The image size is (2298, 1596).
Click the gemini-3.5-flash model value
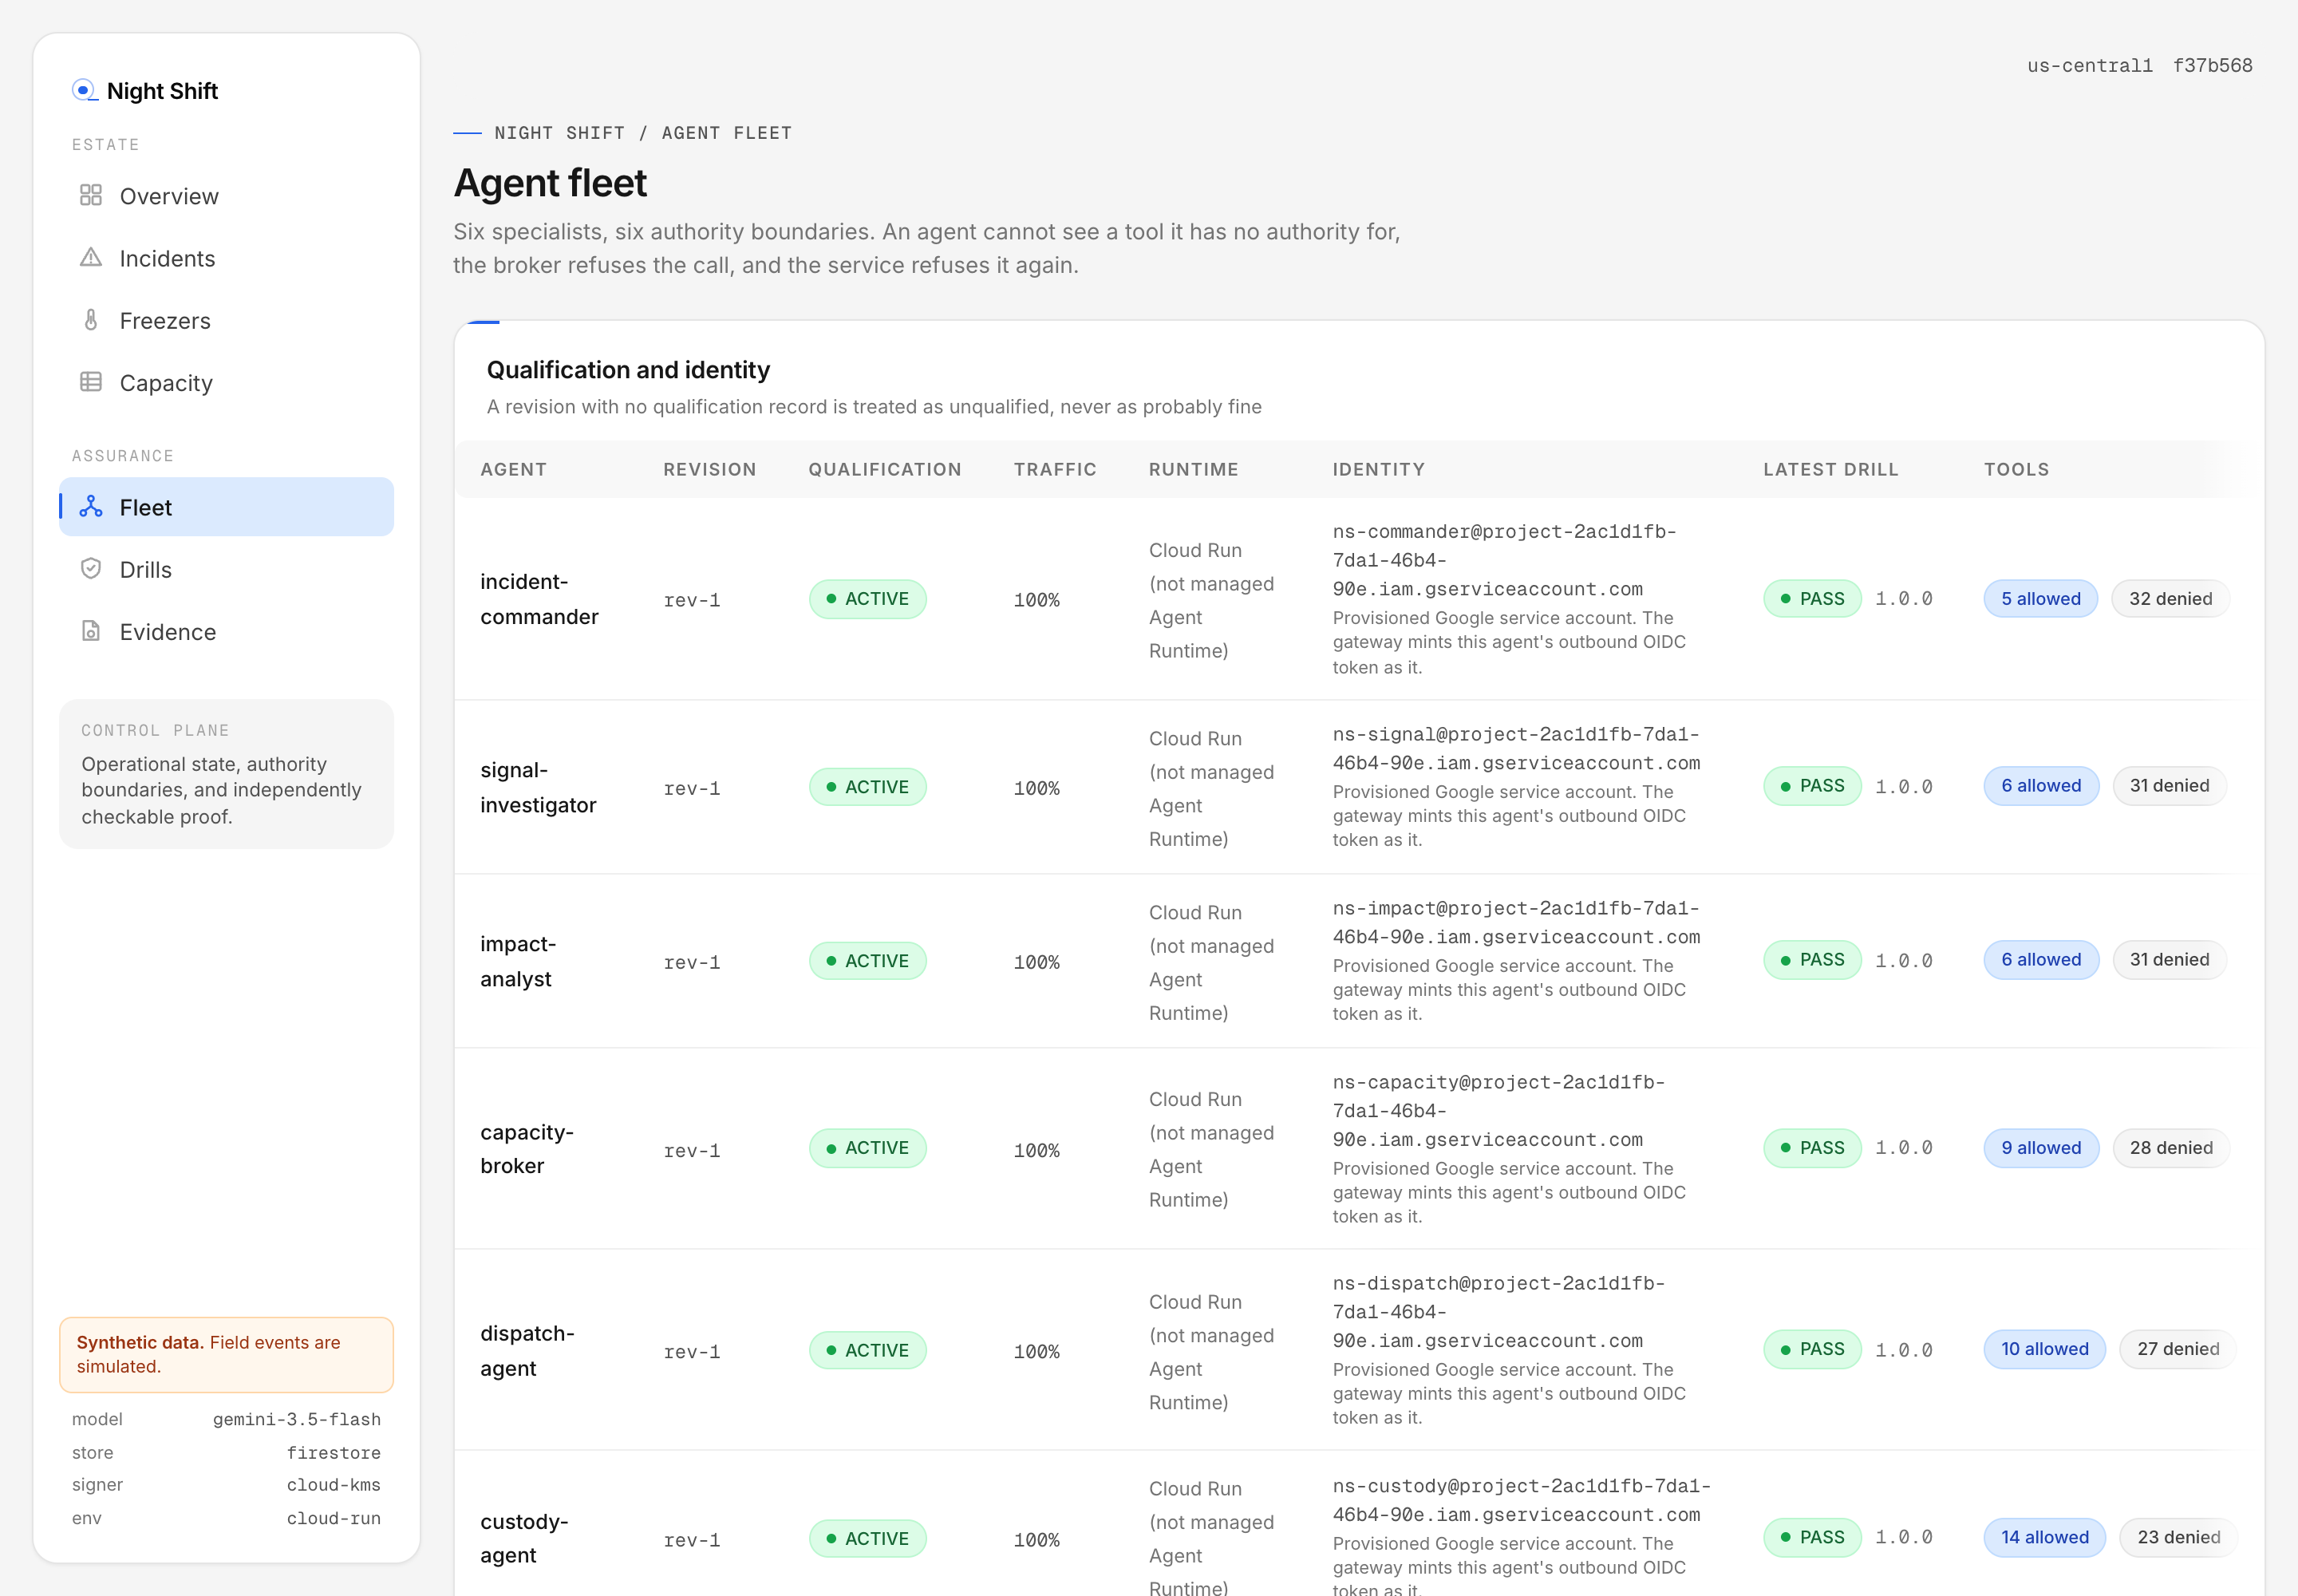297,1420
